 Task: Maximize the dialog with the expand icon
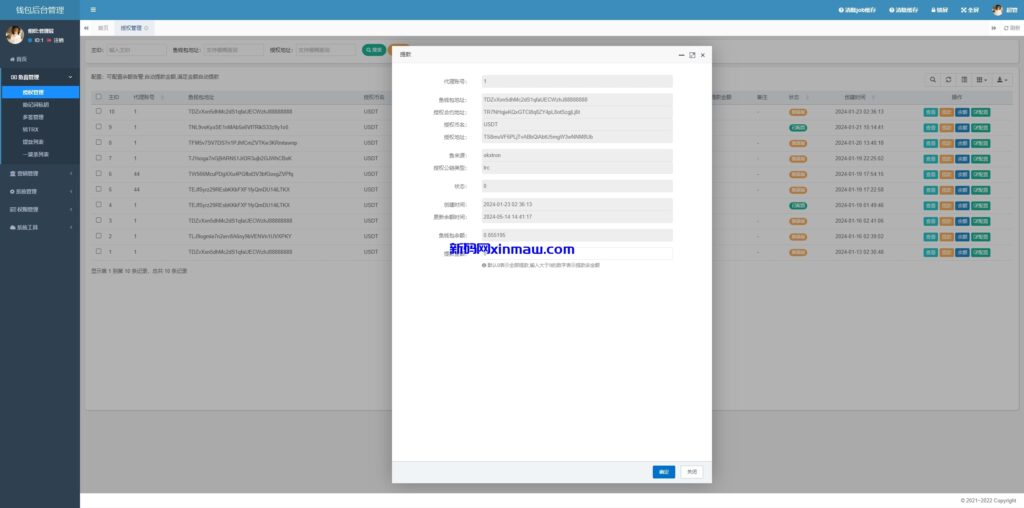[692, 55]
